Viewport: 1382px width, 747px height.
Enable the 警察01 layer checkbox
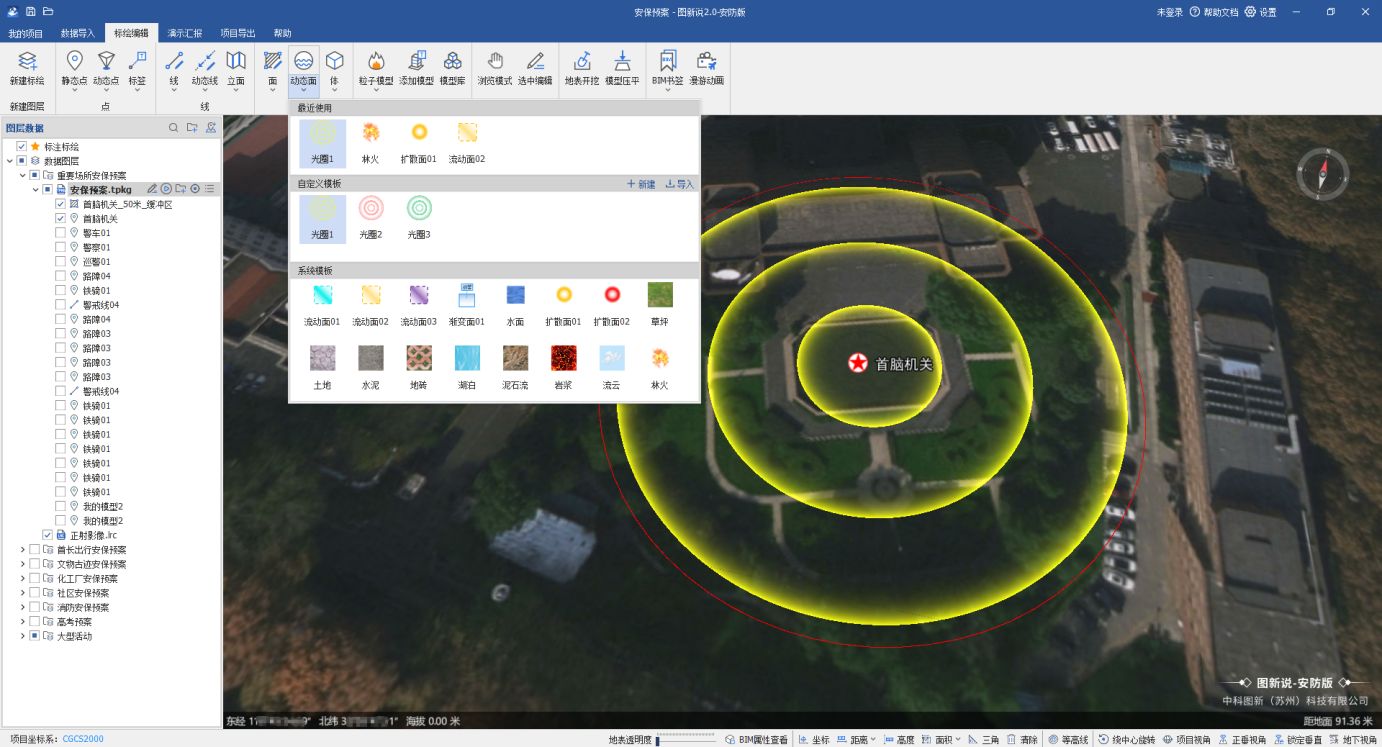pyautogui.click(x=60, y=247)
